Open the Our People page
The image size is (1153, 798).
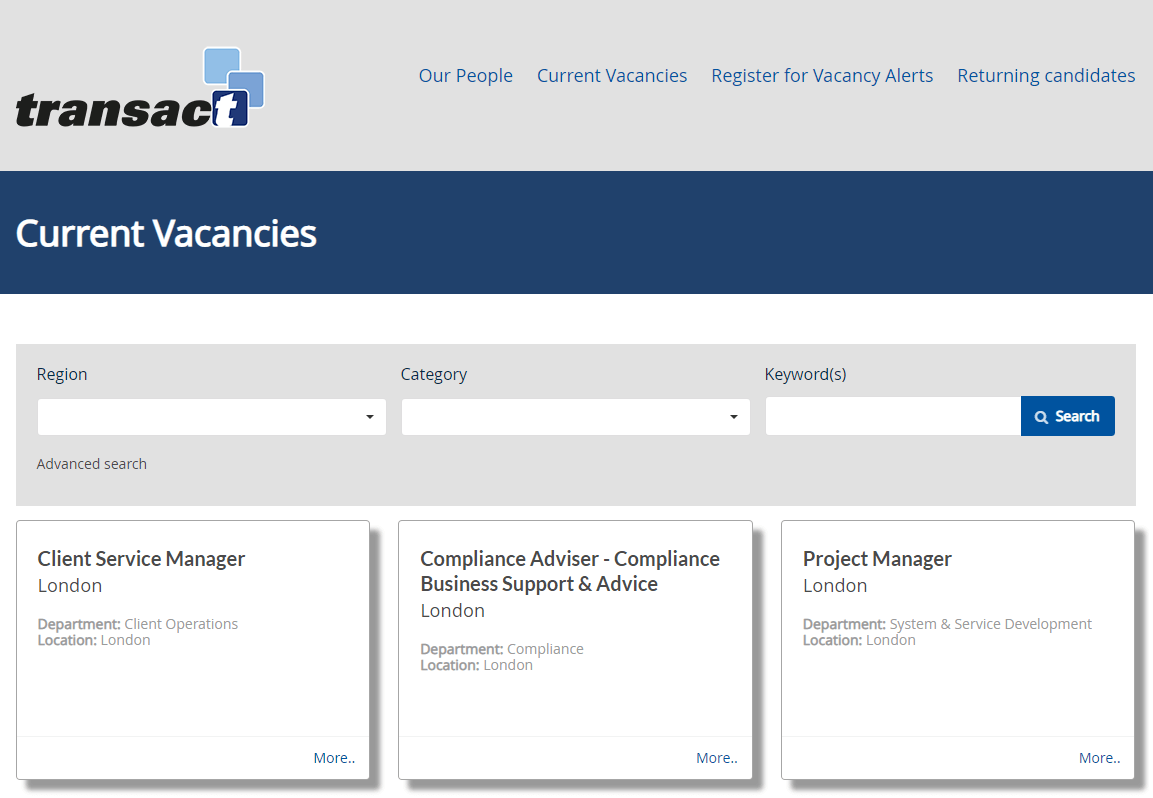pos(465,75)
